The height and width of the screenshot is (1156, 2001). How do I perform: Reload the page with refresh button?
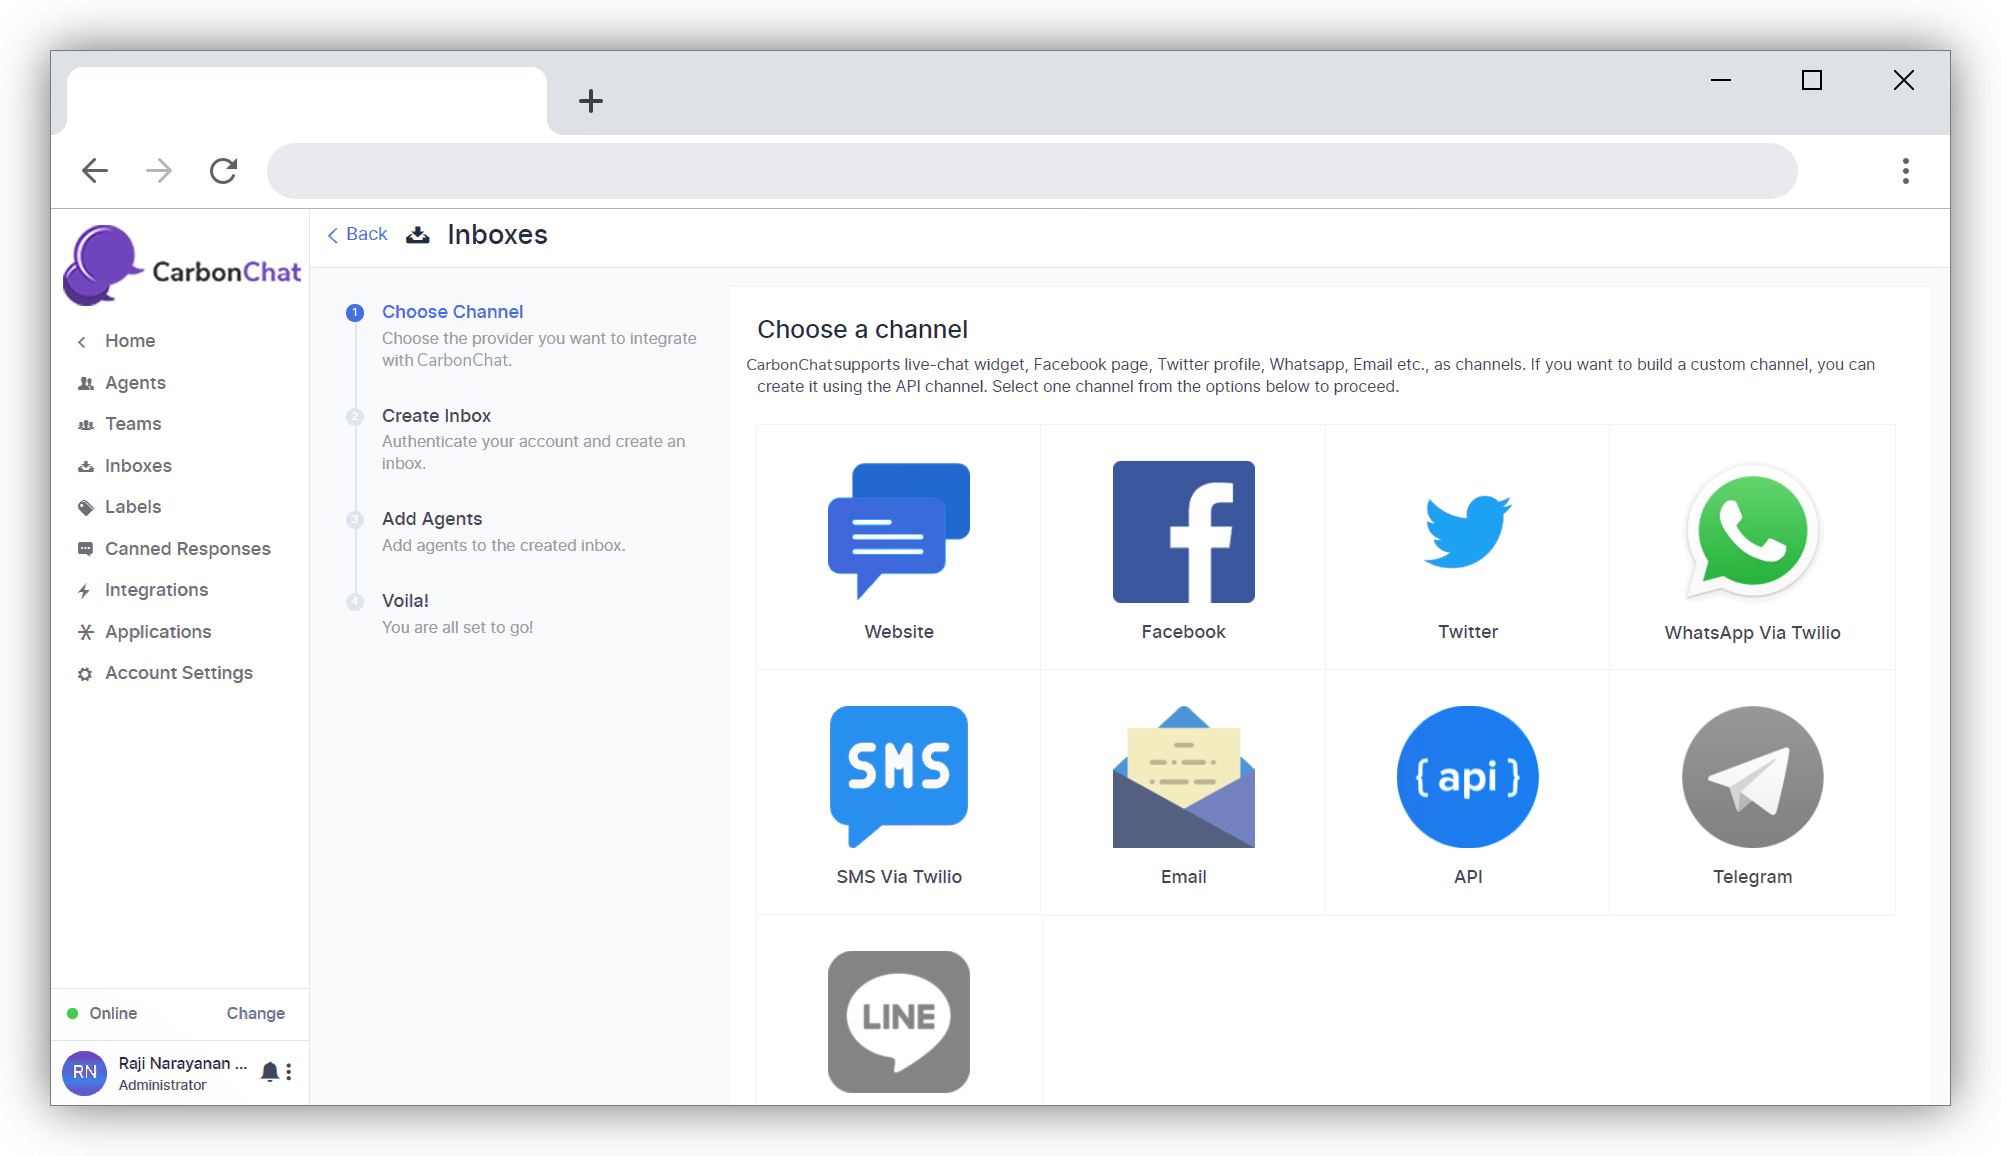(x=223, y=171)
